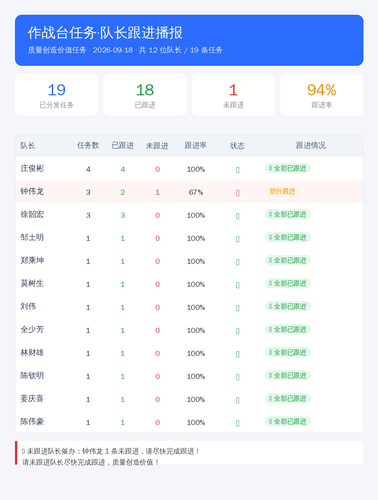This screenshot has height=500, width=378.
Task: Click the 全部已跟进 badge in 庄俊彬's row
Action: 288,168
